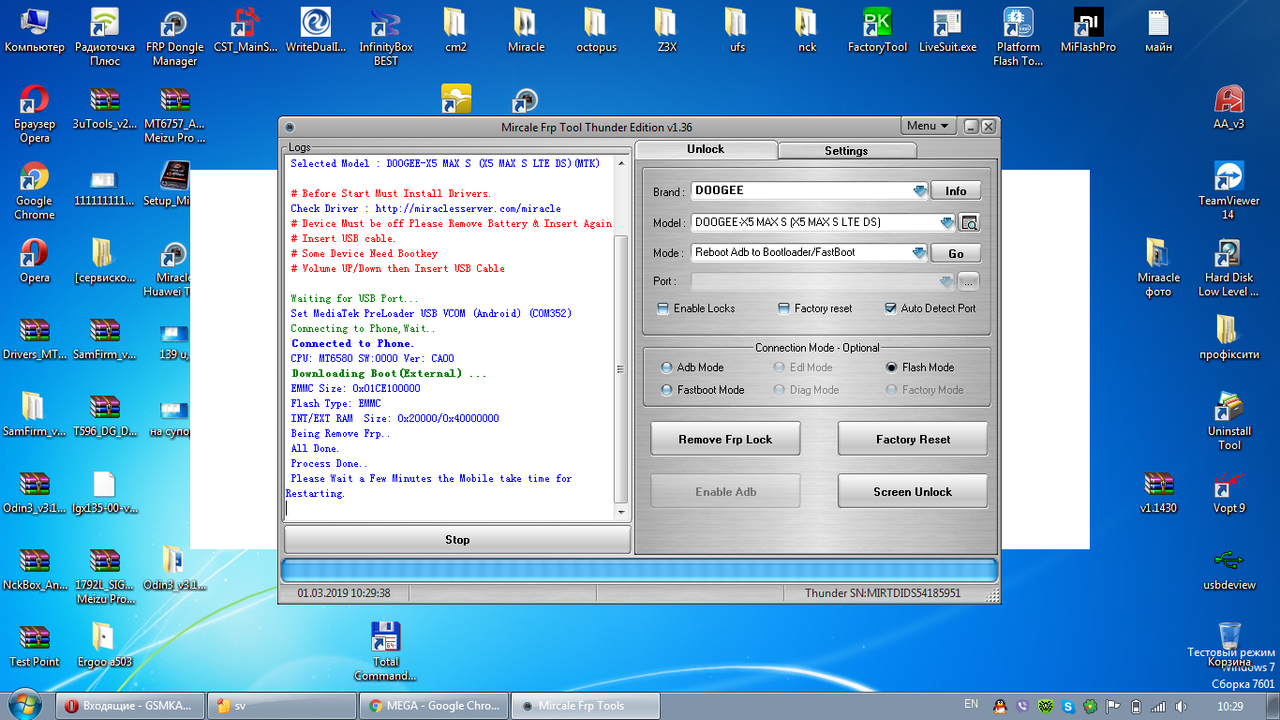Open the Hard Disk Low Level shortcut
Screen dimensions: 1280x720
[1228, 268]
